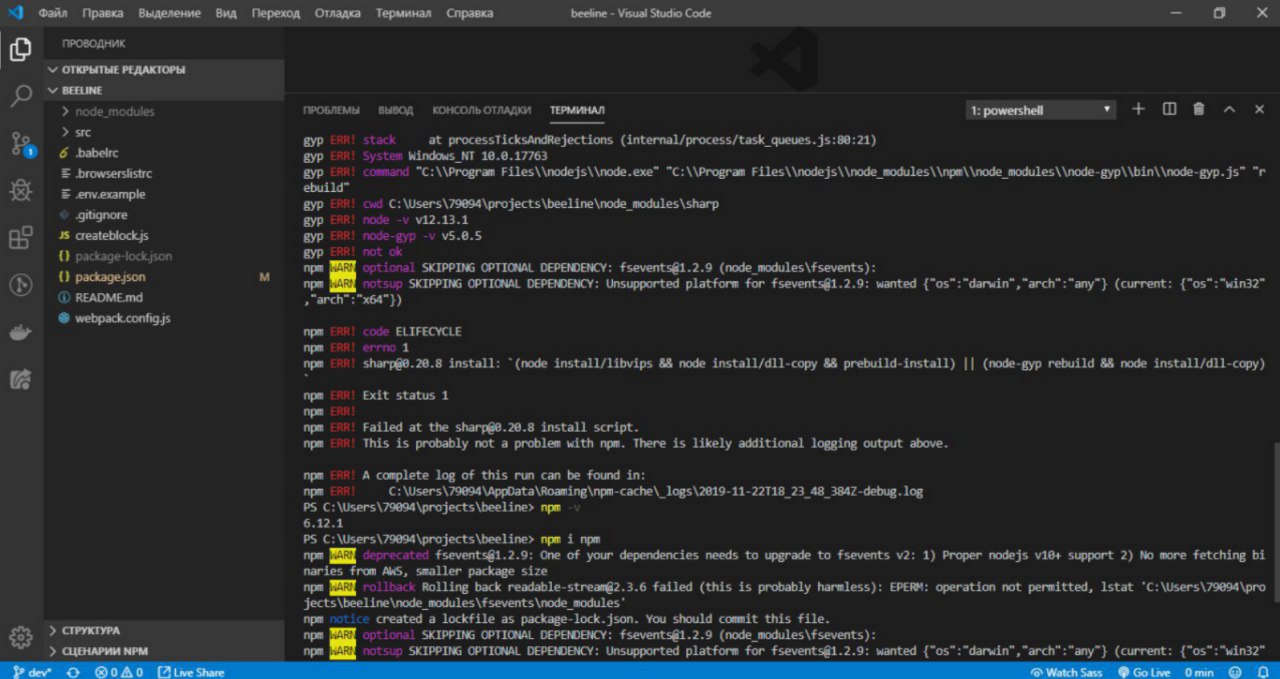
Task: Open the Explorer view in activity bar
Action: (x=20, y=50)
